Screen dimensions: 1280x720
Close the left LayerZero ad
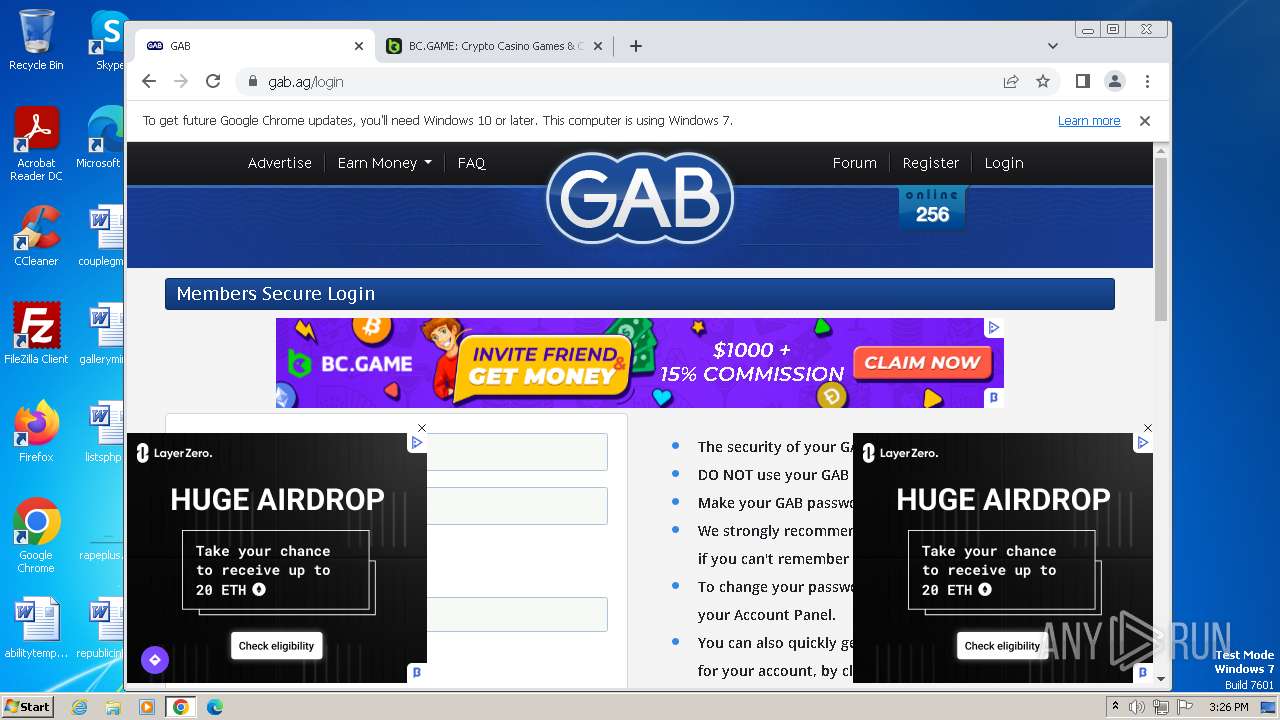421,427
